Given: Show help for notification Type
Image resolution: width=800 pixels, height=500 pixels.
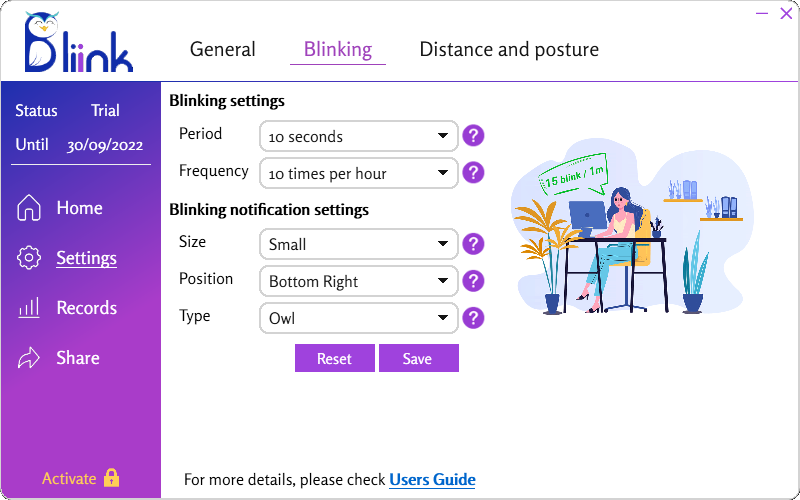Looking at the screenshot, I should click(x=473, y=318).
